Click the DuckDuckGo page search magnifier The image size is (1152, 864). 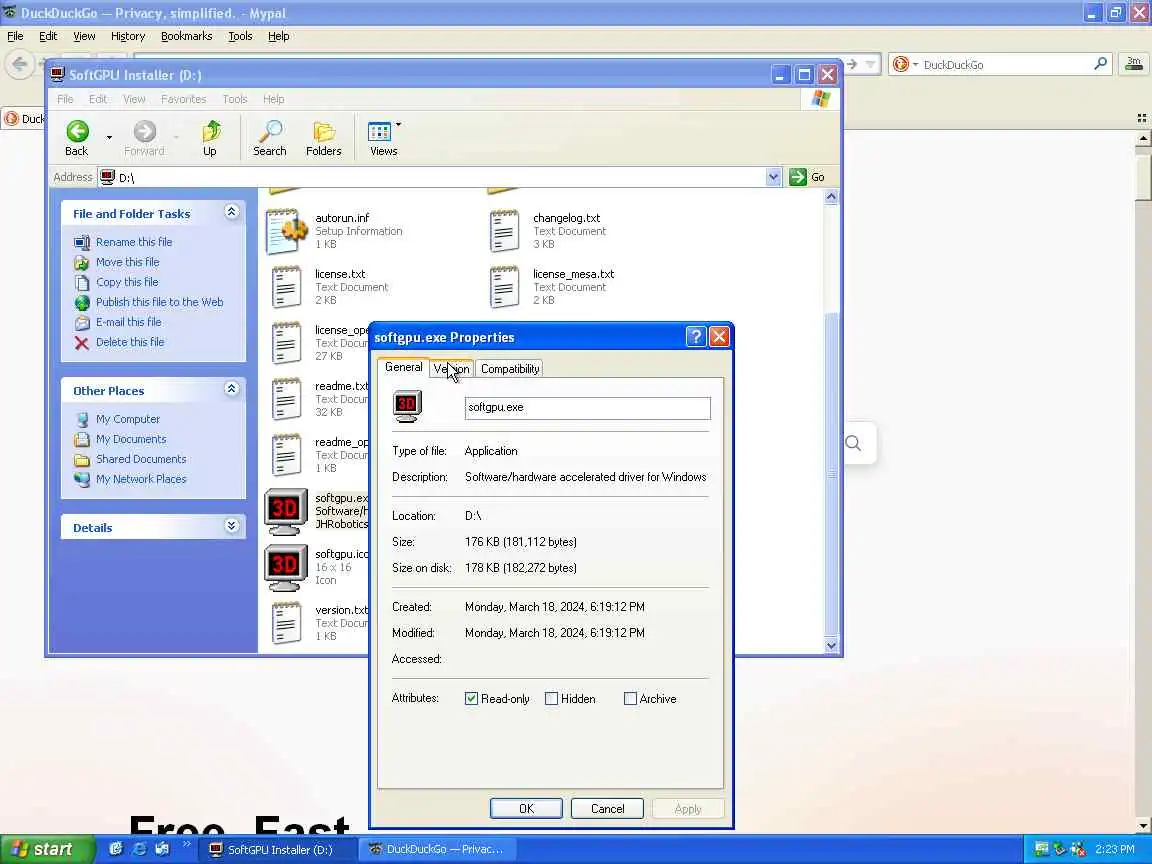click(853, 443)
